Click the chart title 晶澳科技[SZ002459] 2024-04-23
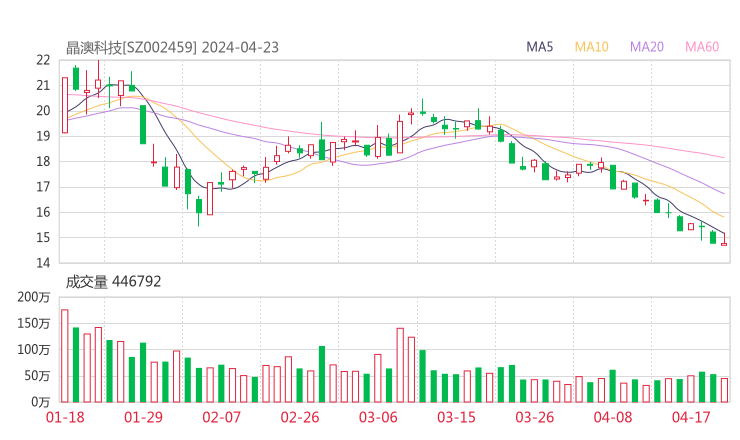Image resolution: width=740 pixels, height=440 pixels. click(x=172, y=48)
